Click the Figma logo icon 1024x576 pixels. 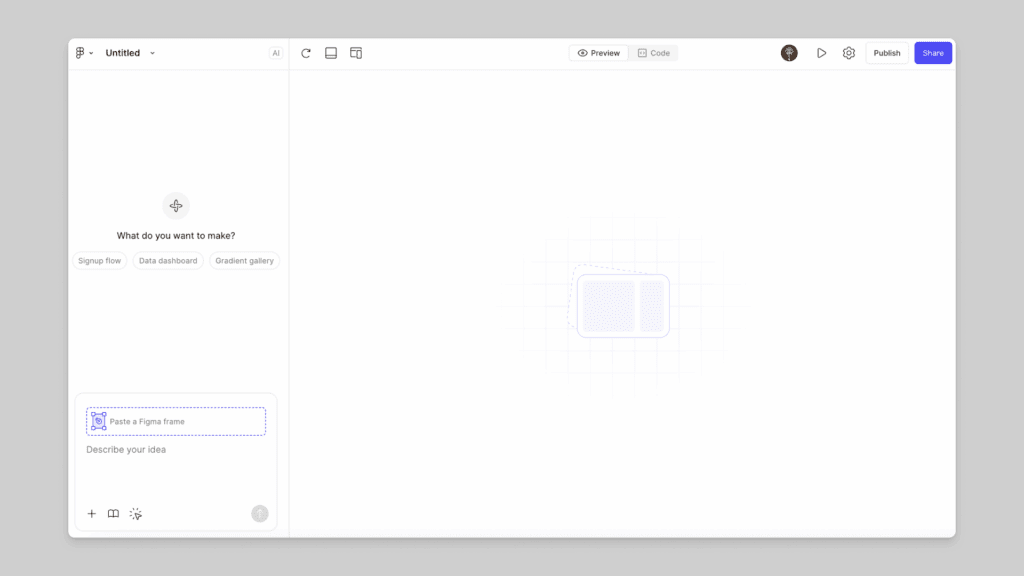[80, 52]
